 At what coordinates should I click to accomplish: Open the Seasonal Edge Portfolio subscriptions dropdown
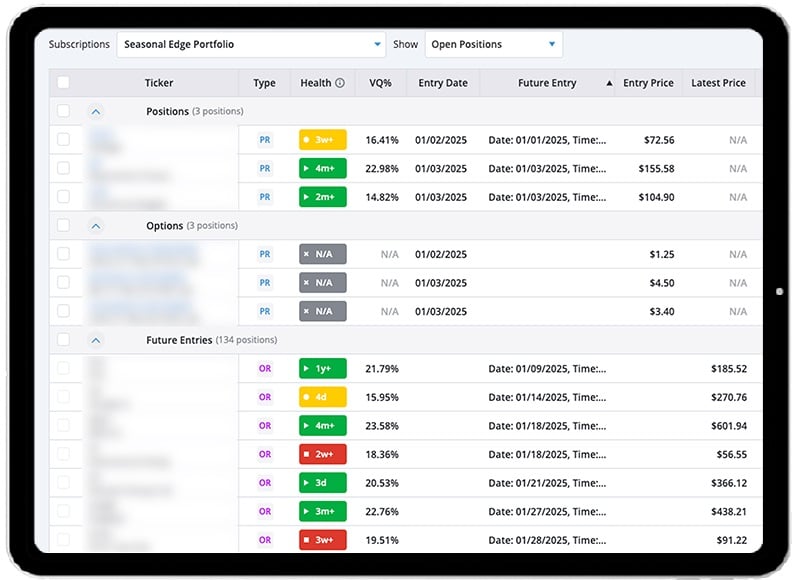click(251, 44)
